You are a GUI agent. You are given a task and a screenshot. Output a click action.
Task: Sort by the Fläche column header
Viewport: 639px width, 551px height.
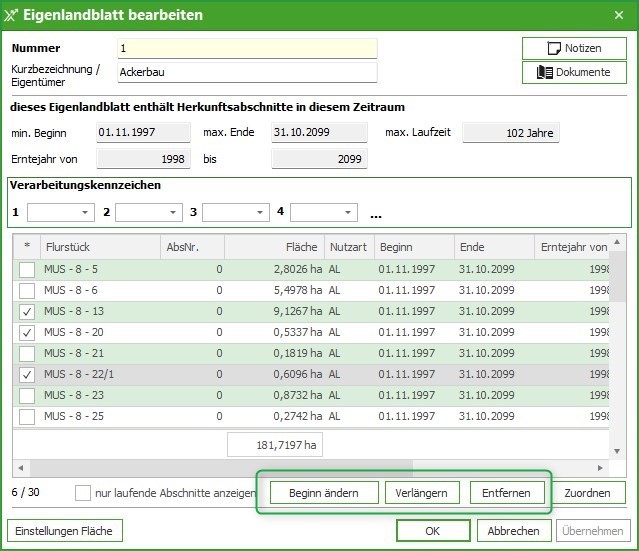273,247
